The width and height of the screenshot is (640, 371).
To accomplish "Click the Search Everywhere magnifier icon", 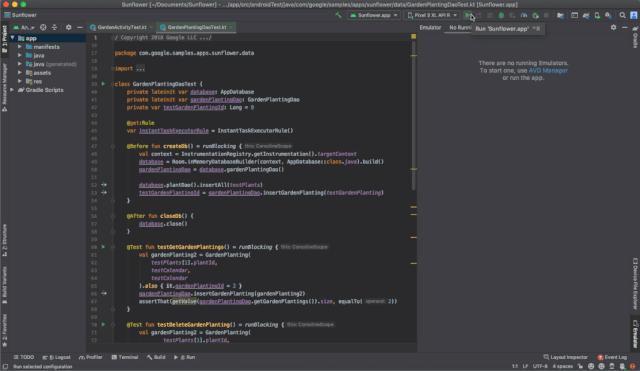I will 622,15.
